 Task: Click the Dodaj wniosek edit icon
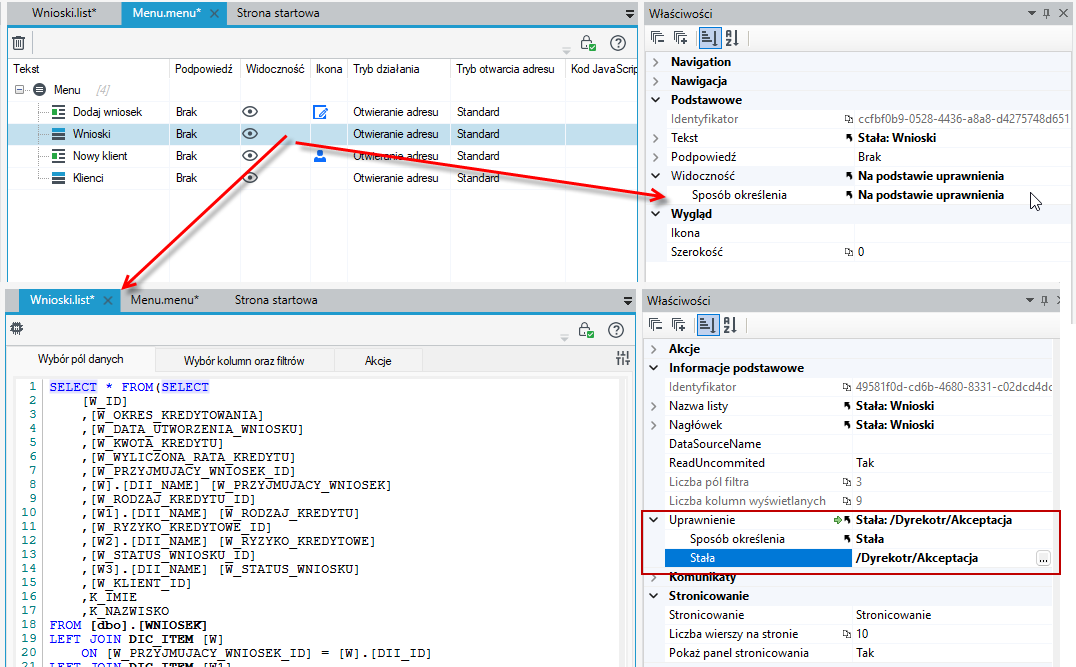pyautogui.click(x=320, y=112)
